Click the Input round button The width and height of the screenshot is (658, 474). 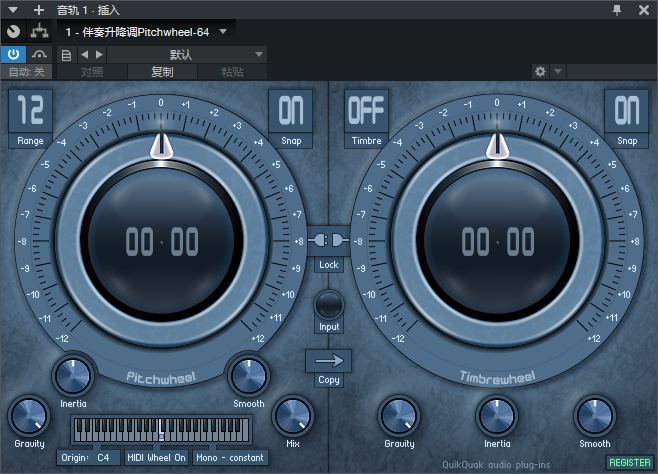point(329,305)
